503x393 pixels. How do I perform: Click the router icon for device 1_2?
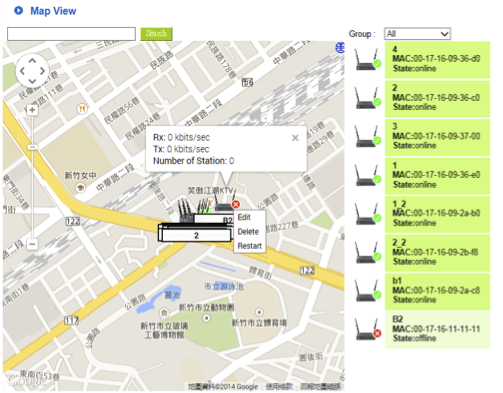click(368, 214)
